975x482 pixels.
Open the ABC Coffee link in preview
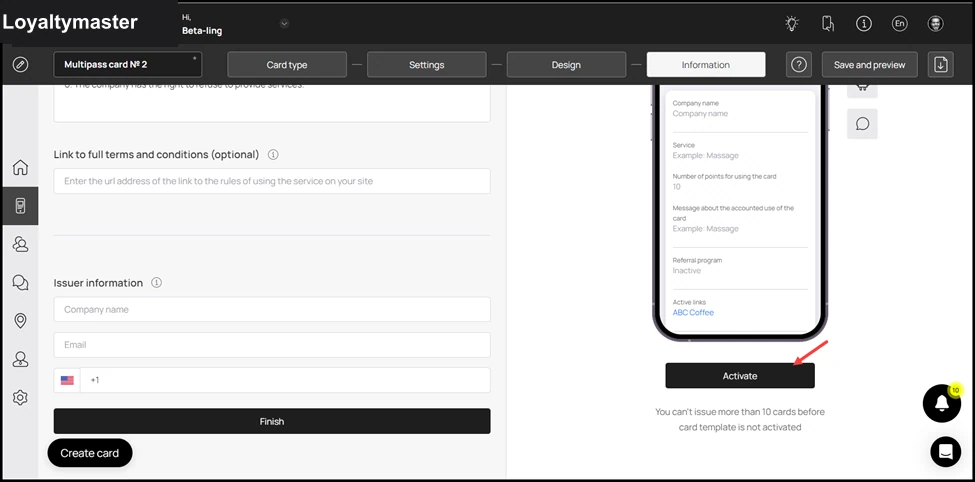click(693, 312)
